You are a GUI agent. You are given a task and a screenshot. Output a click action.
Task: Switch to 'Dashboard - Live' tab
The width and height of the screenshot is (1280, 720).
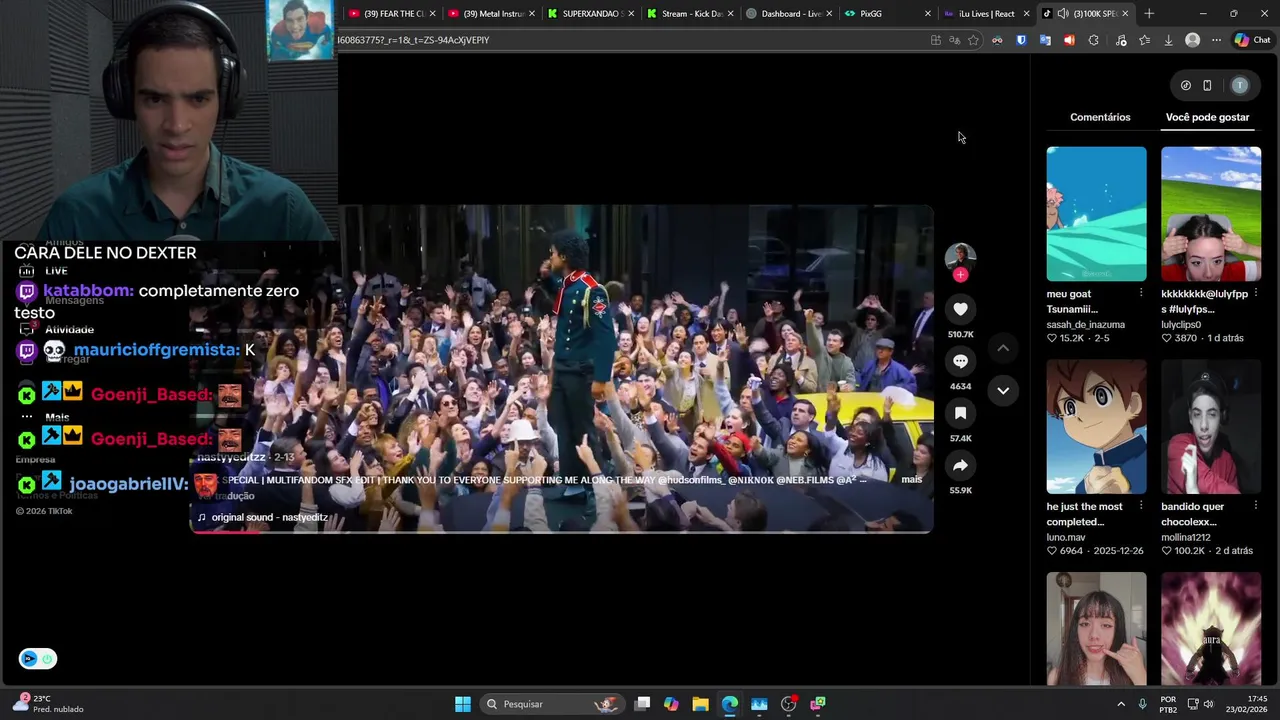pyautogui.click(x=788, y=14)
